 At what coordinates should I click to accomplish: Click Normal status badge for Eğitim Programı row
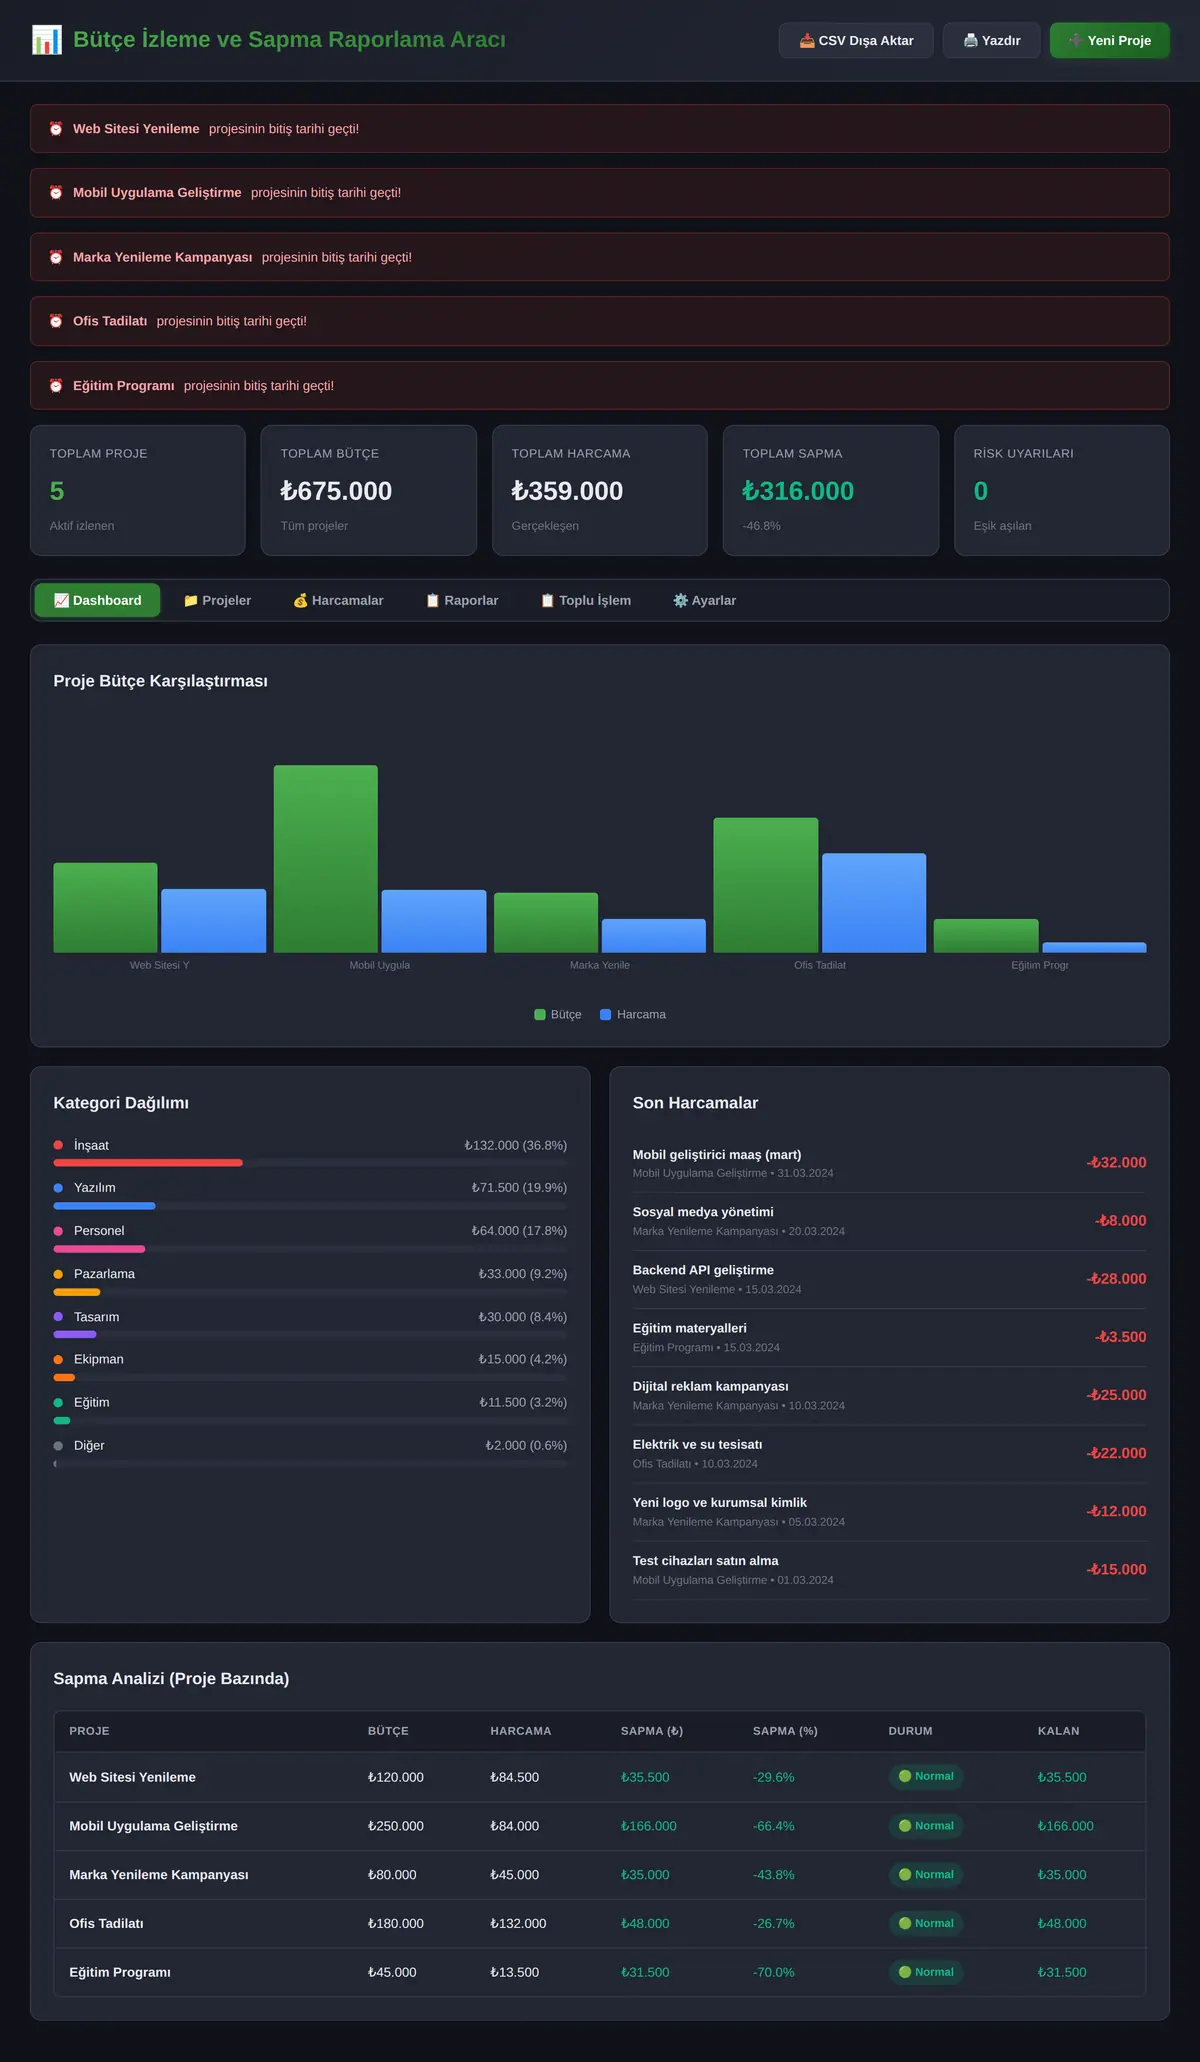point(926,1972)
